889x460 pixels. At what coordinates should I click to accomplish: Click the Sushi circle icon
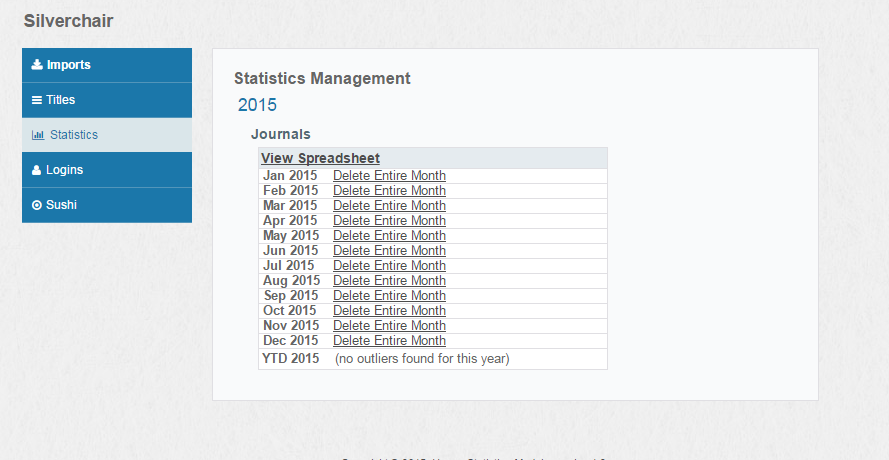coord(37,205)
